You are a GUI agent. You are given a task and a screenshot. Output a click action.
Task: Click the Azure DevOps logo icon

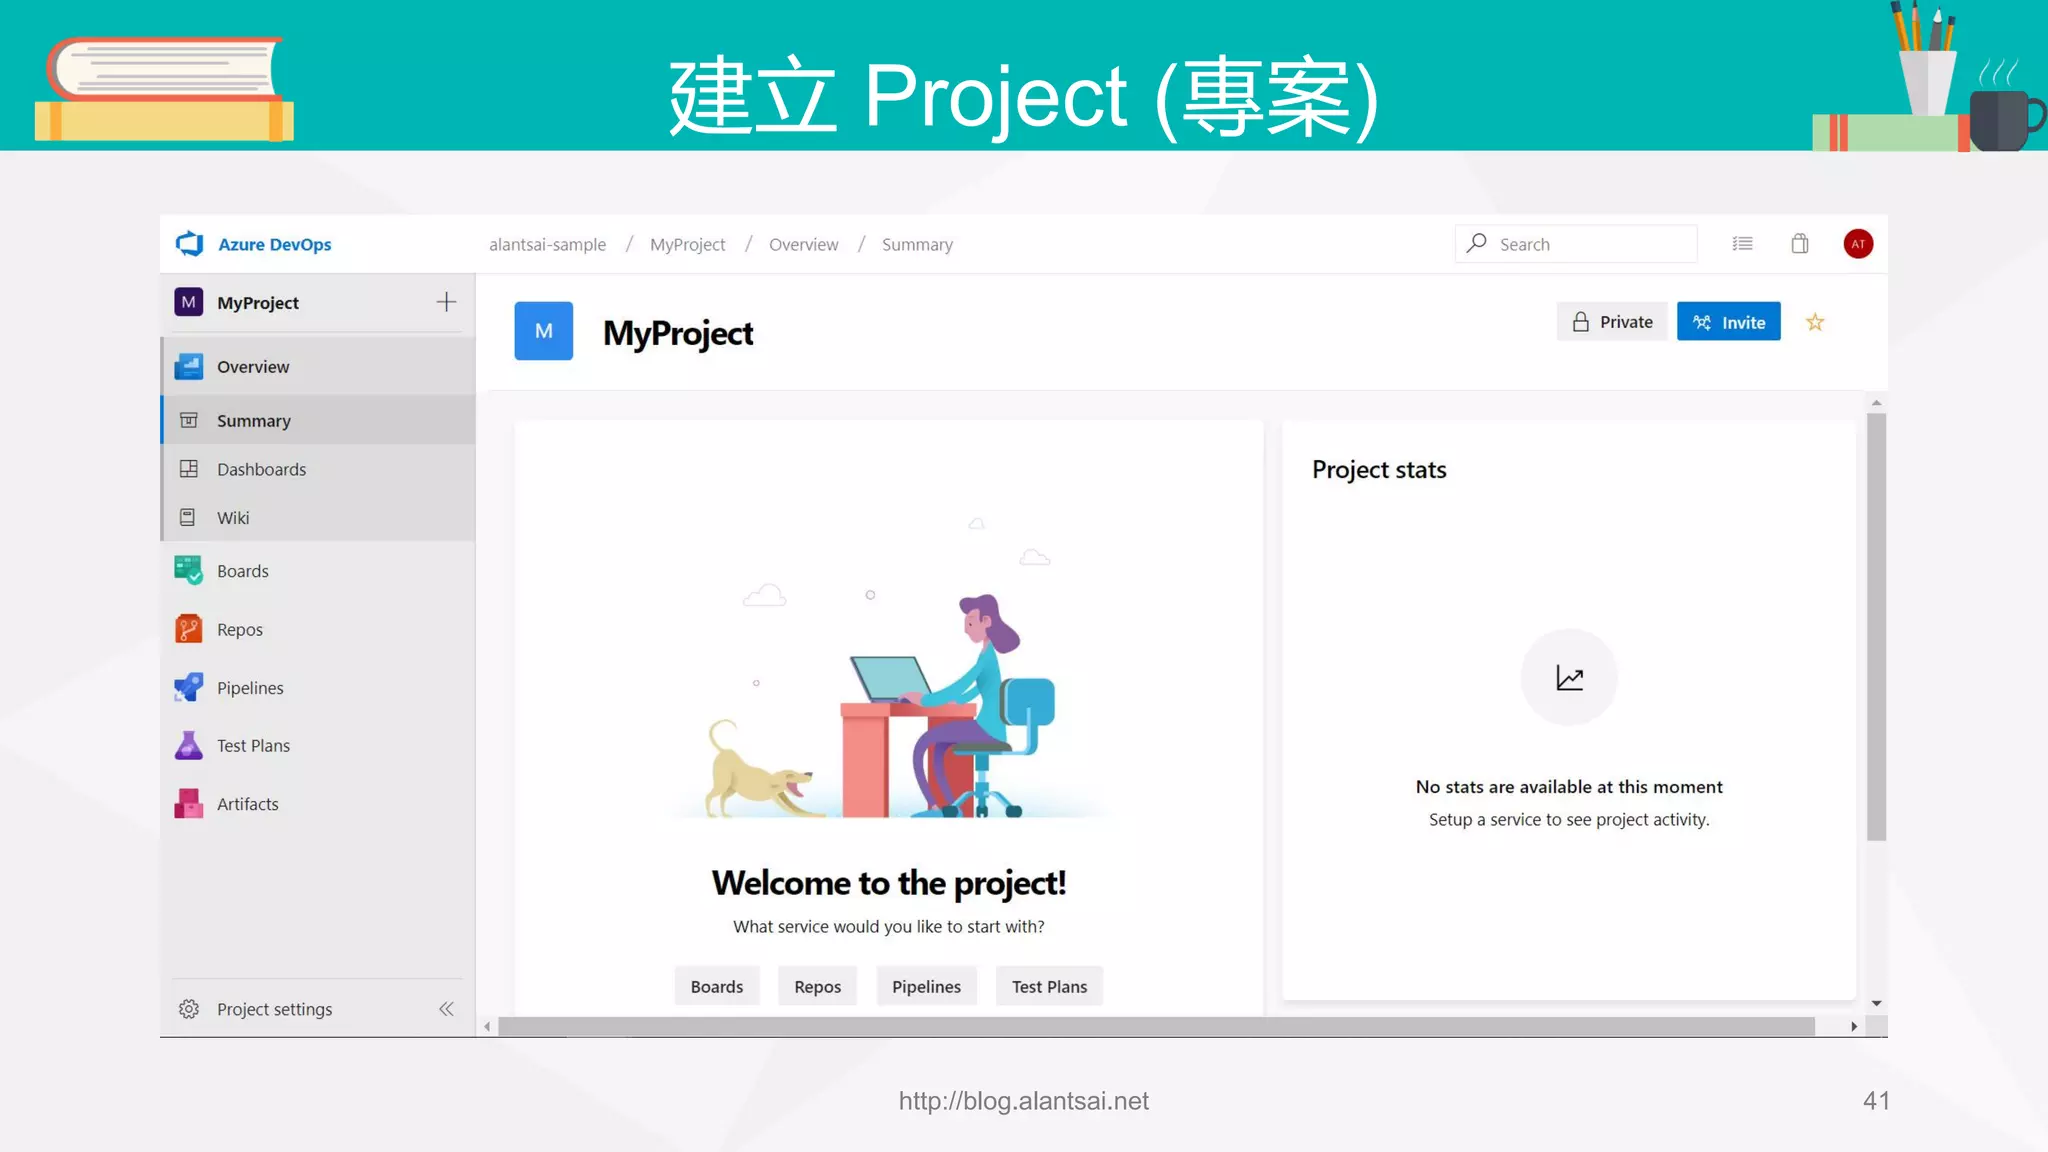(189, 244)
